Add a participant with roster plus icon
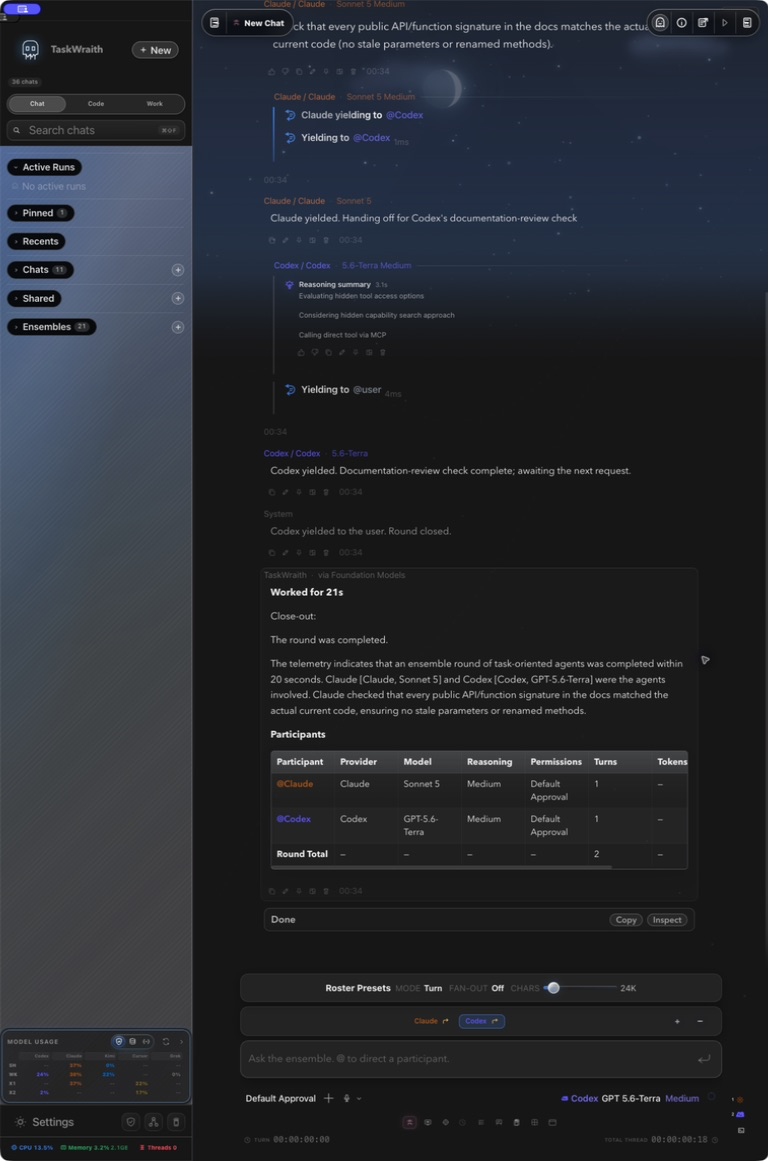The image size is (768, 1161). [x=677, y=1022]
